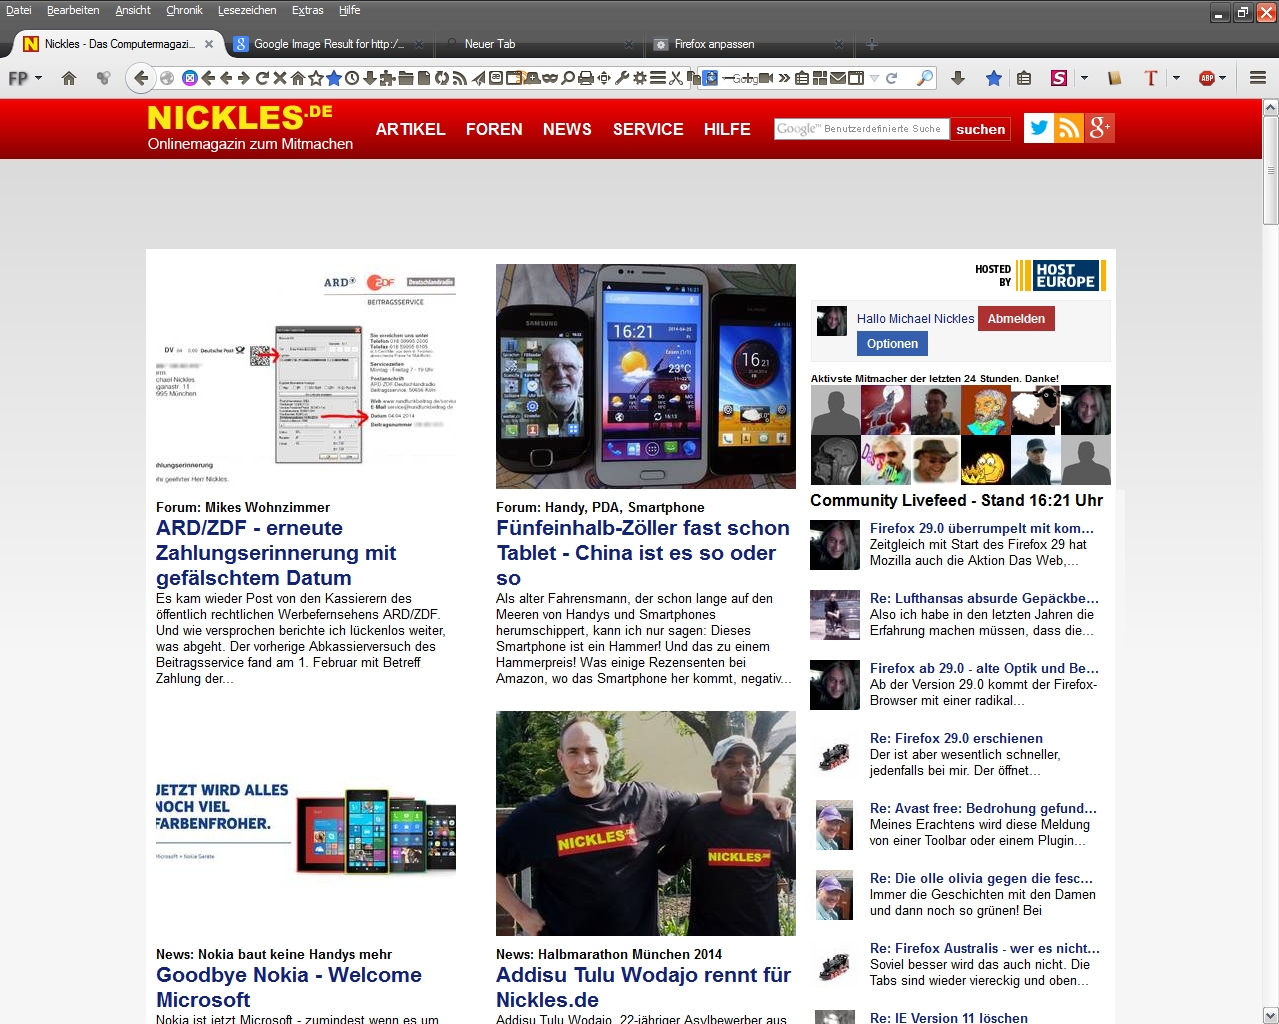Click the Hallo Michael Nickles profile link

(x=915, y=319)
